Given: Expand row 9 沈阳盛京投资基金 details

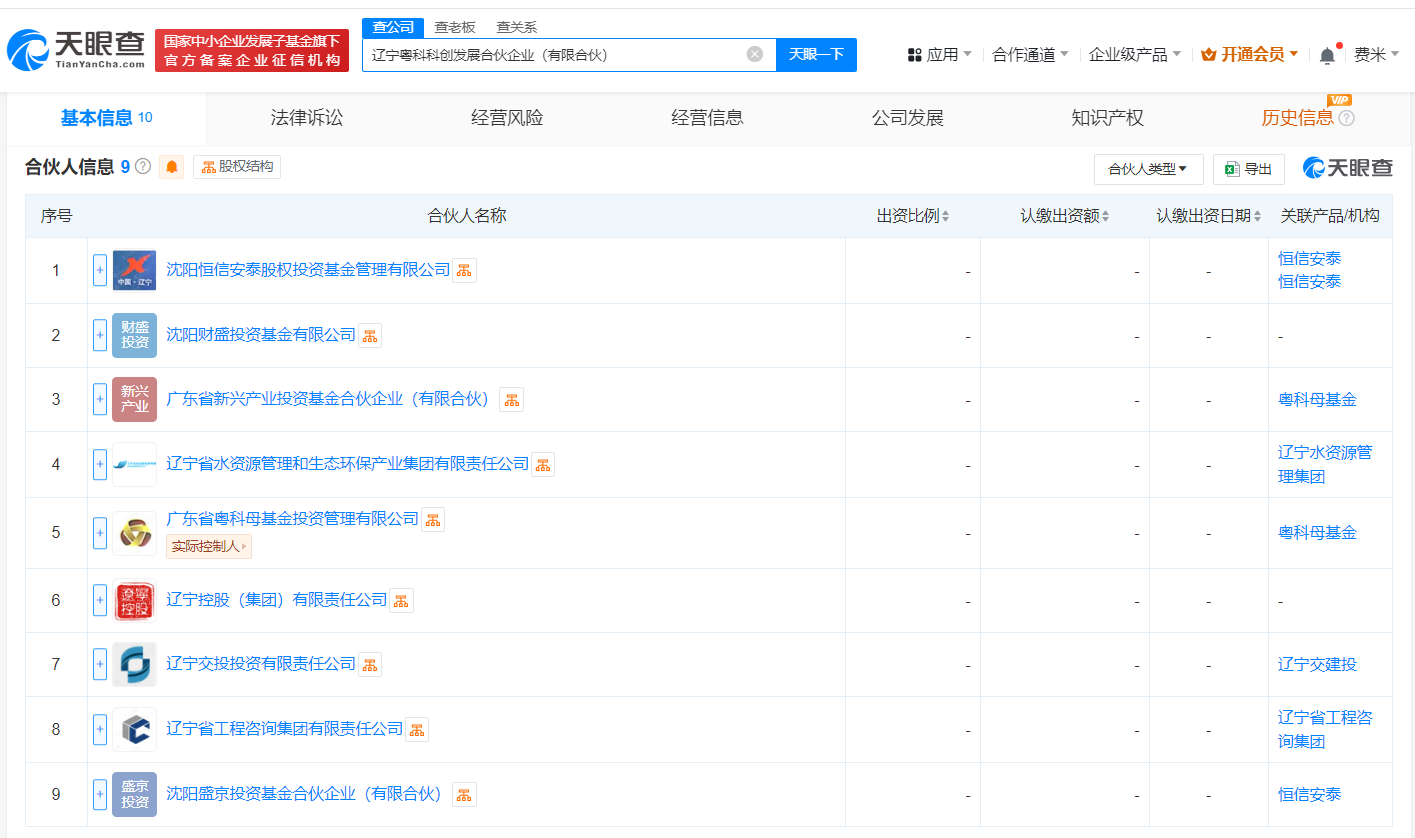Looking at the screenshot, I should pyautogui.click(x=100, y=794).
